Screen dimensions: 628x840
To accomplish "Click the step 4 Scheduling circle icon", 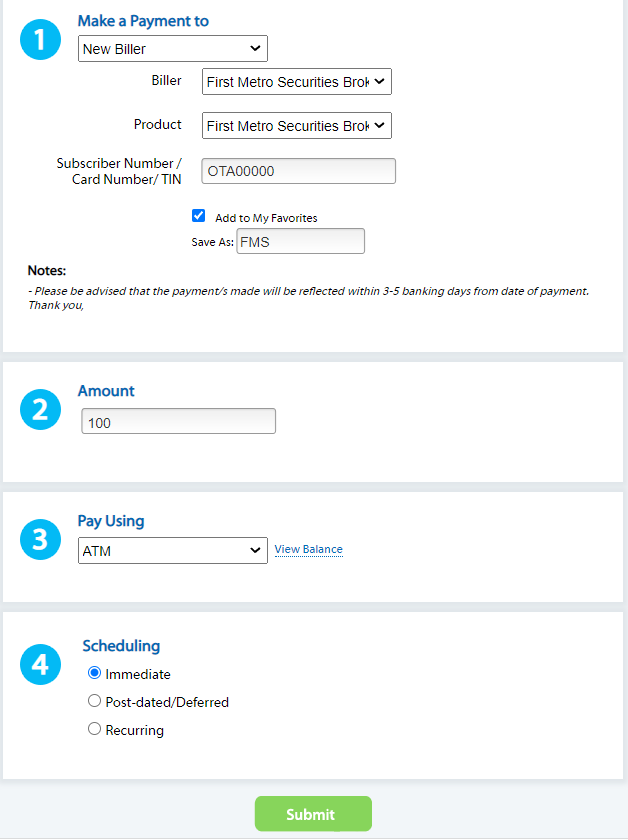I will click(40, 664).
